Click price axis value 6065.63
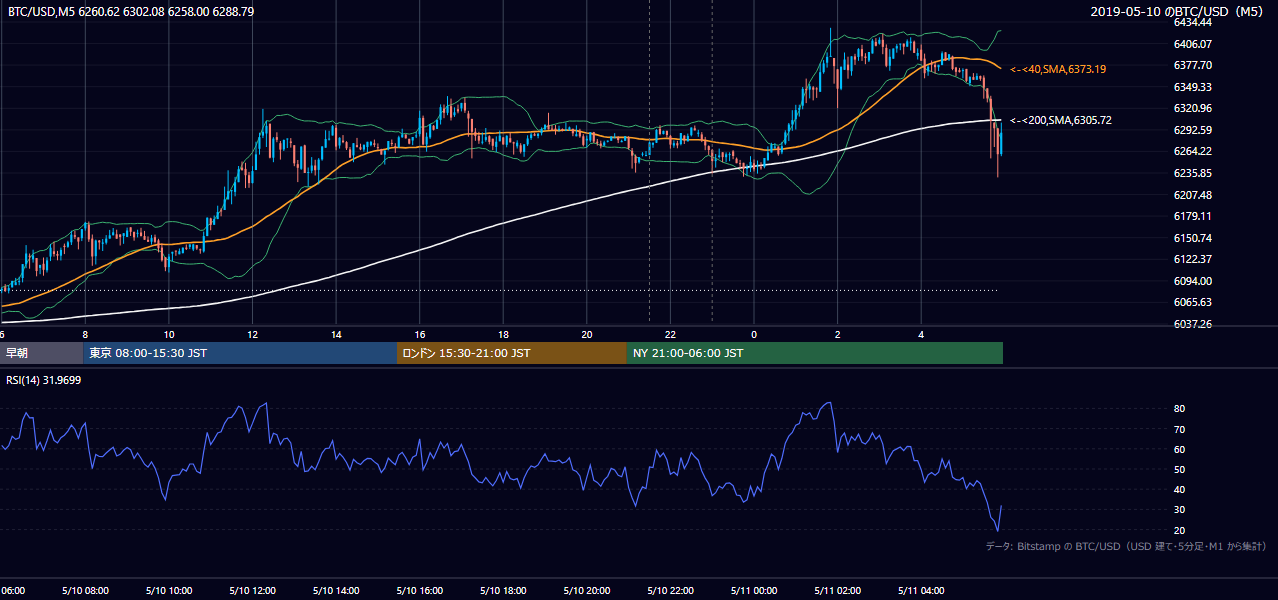The width and height of the screenshot is (1278, 600). point(1193,302)
